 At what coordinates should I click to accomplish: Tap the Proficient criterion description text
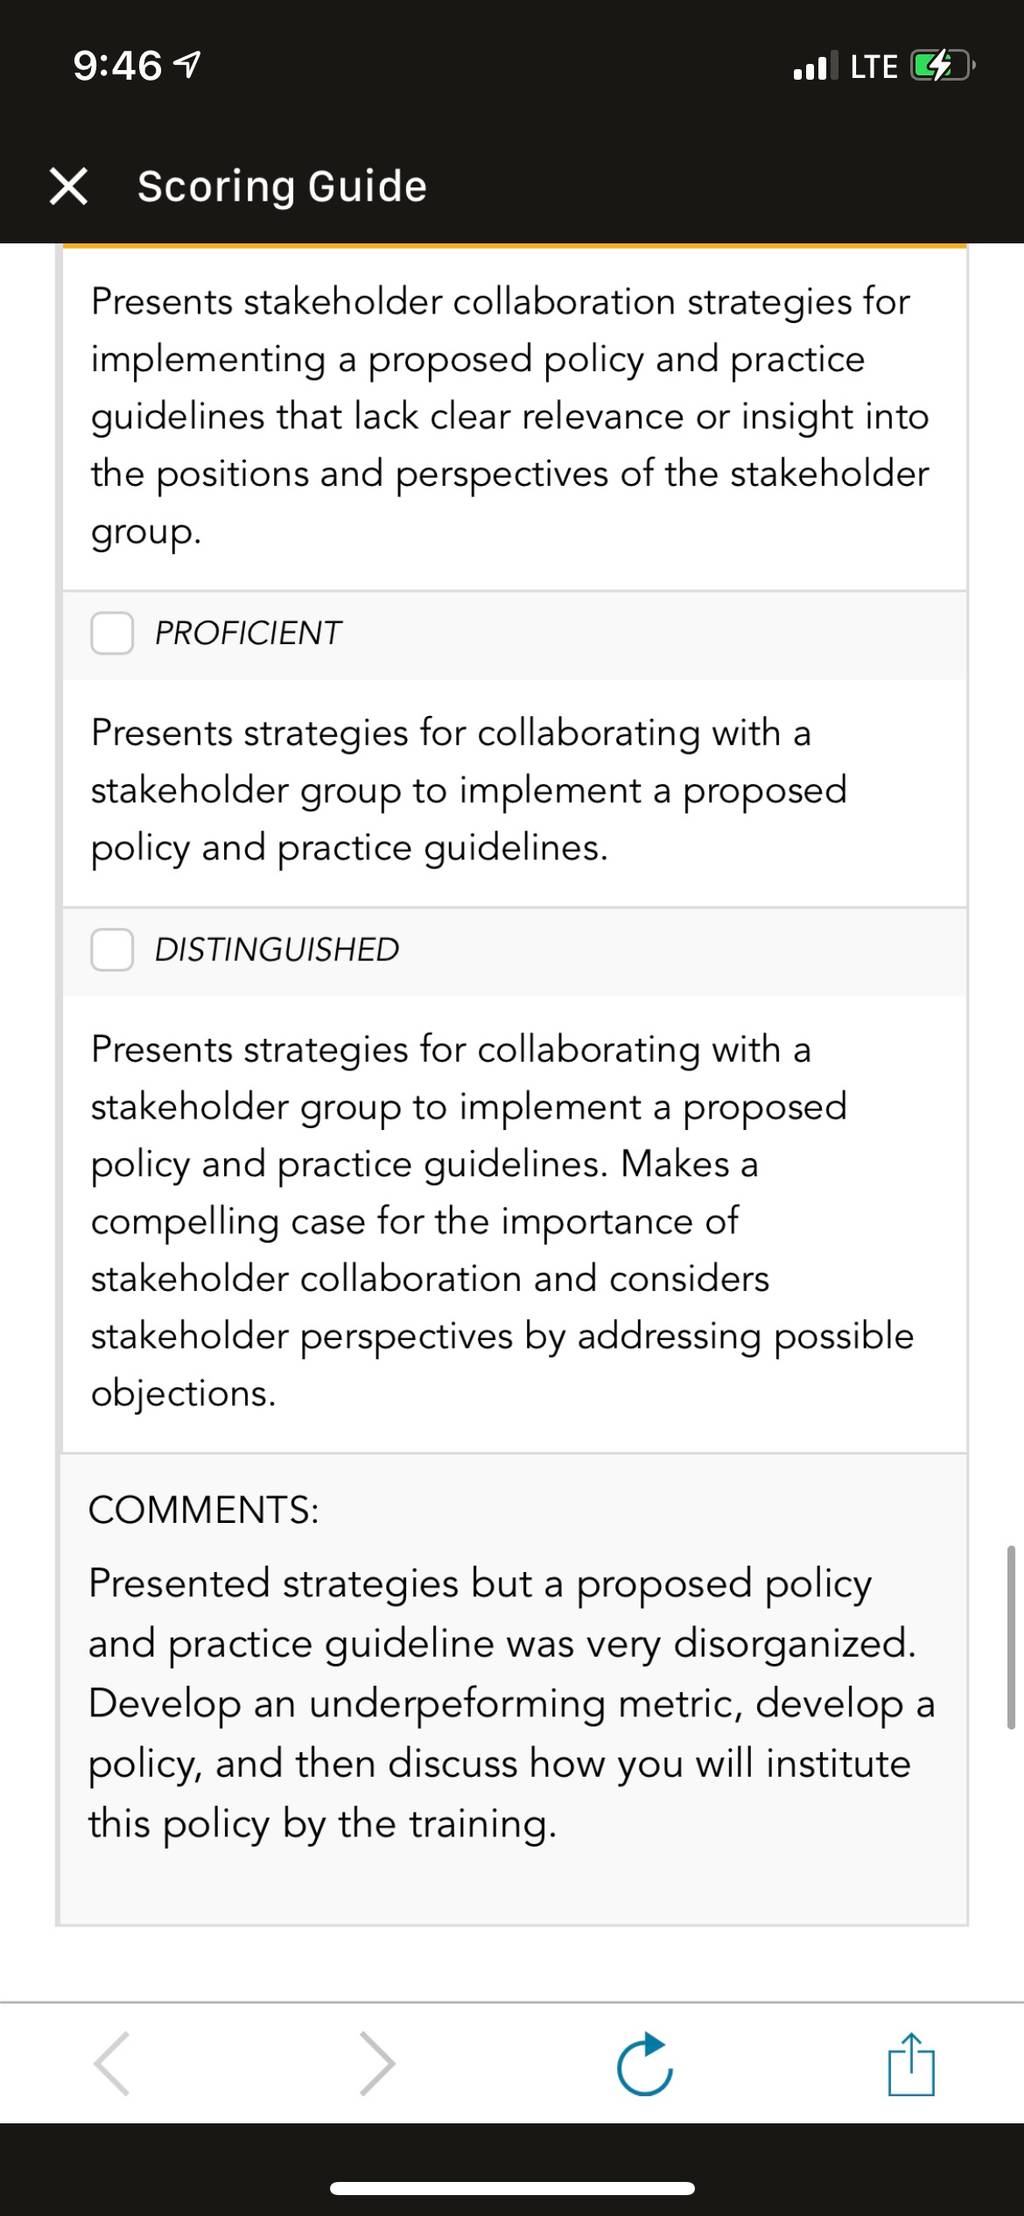[x=469, y=790]
